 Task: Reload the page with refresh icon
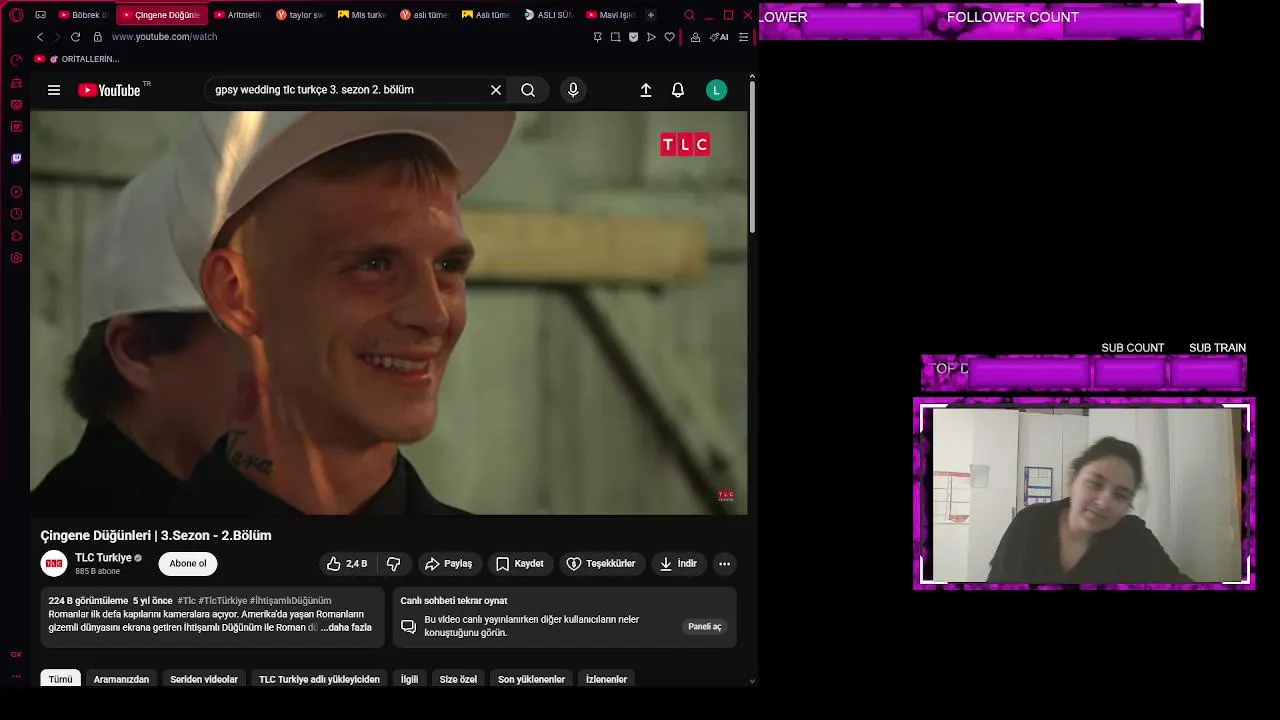(x=75, y=37)
